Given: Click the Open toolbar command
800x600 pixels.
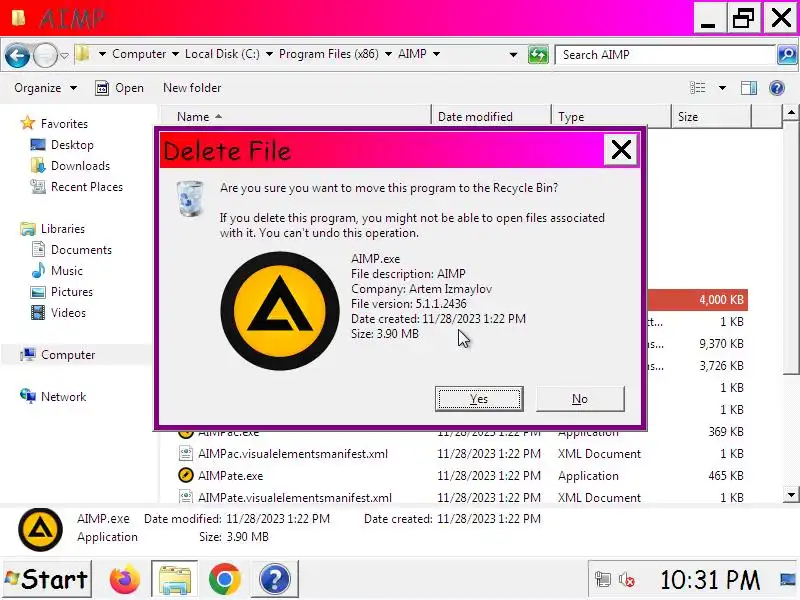Looking at the screenshot, I should 119,88.
